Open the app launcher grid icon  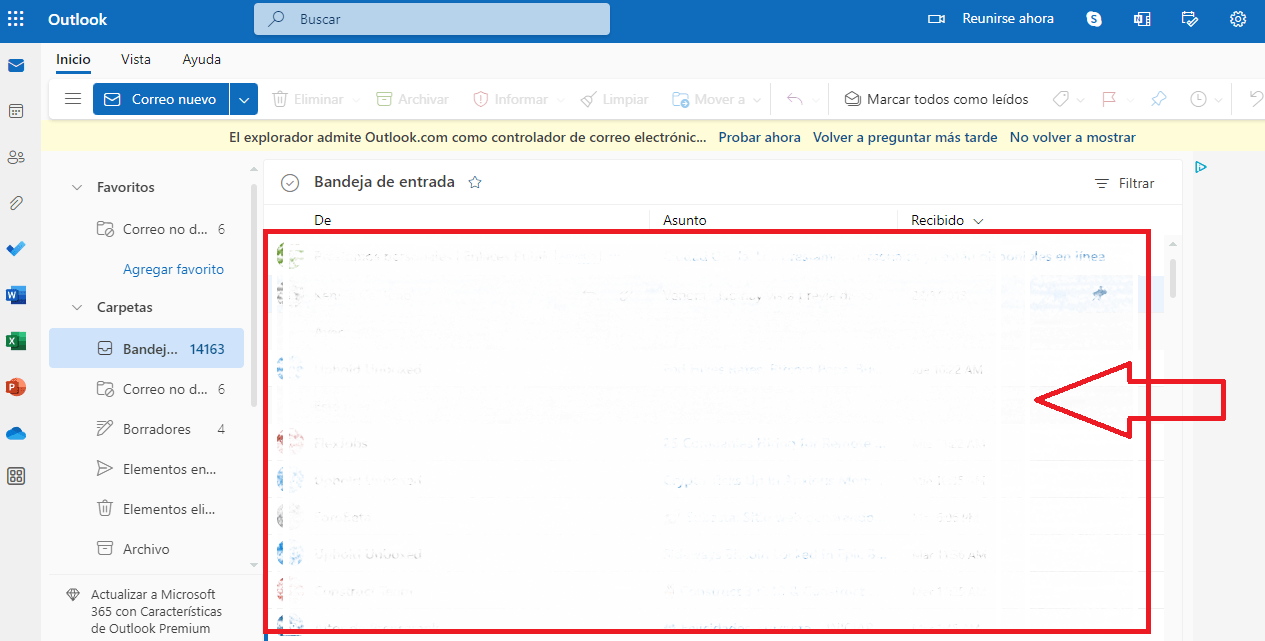point(15,18)
